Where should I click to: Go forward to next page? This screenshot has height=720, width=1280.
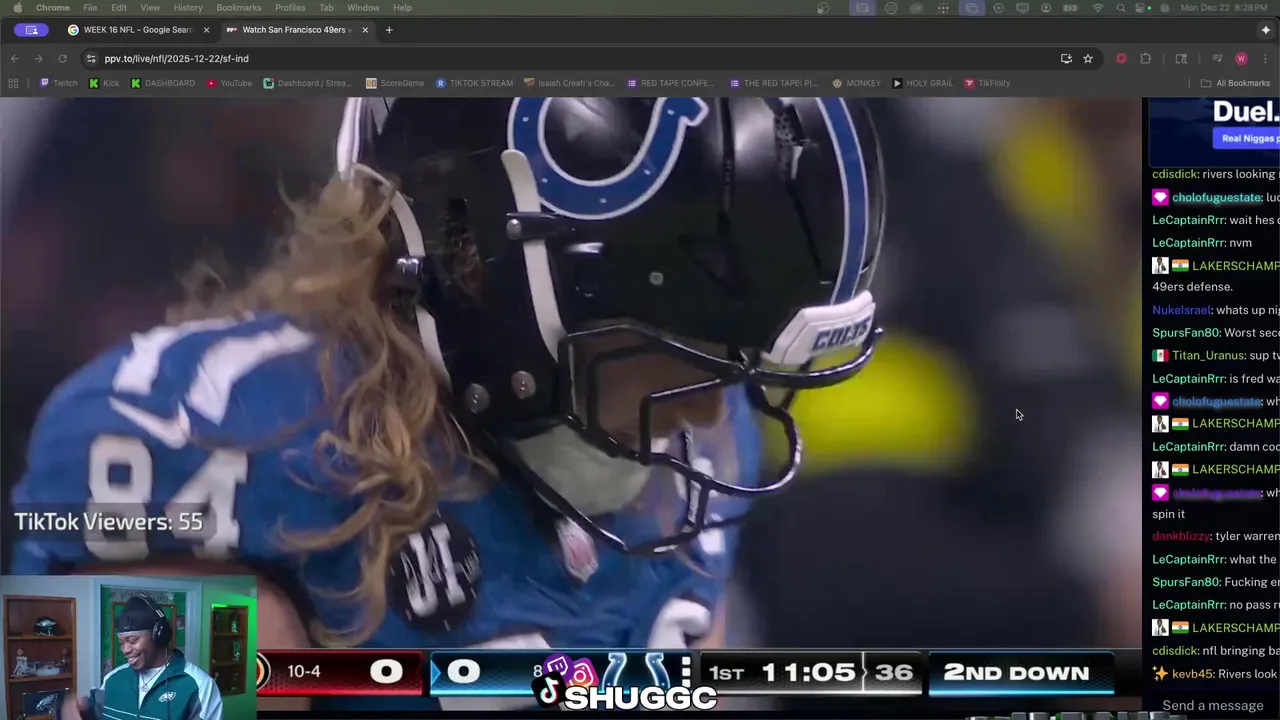coord(39,58)
